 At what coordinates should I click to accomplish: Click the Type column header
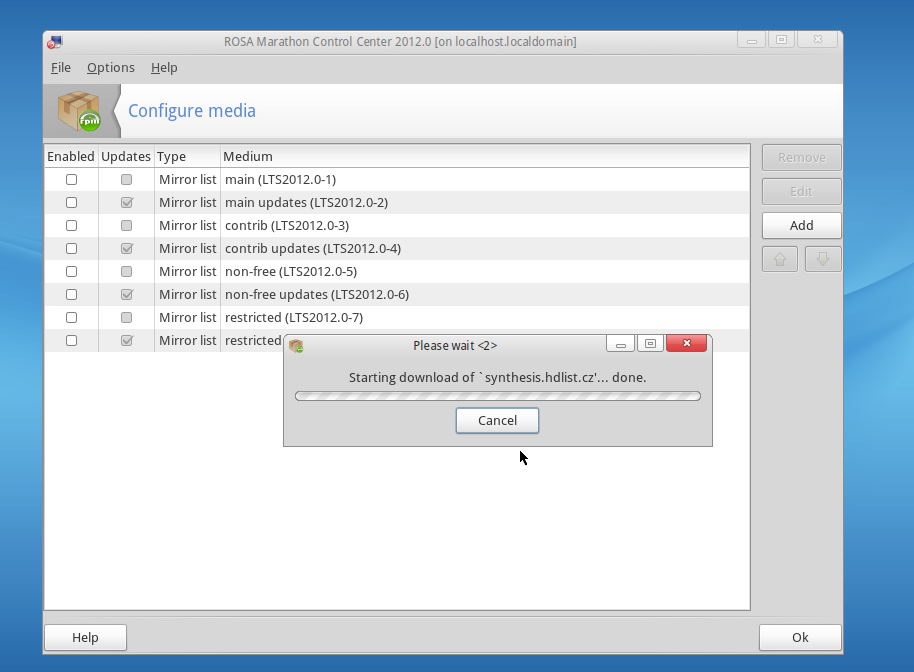(188, 156)
